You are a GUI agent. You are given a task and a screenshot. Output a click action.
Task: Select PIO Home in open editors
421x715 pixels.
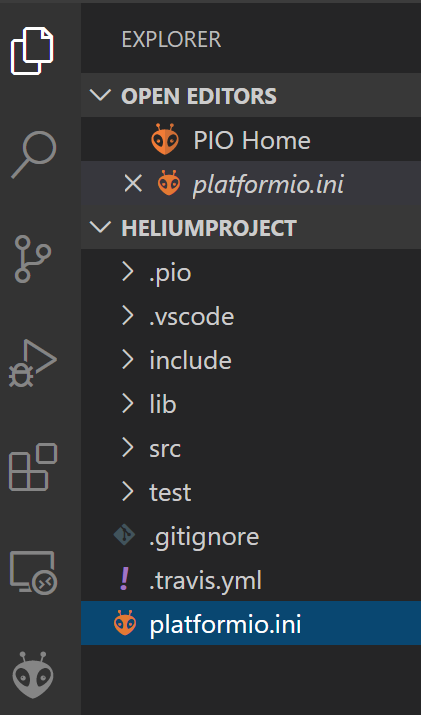[251, 140]
